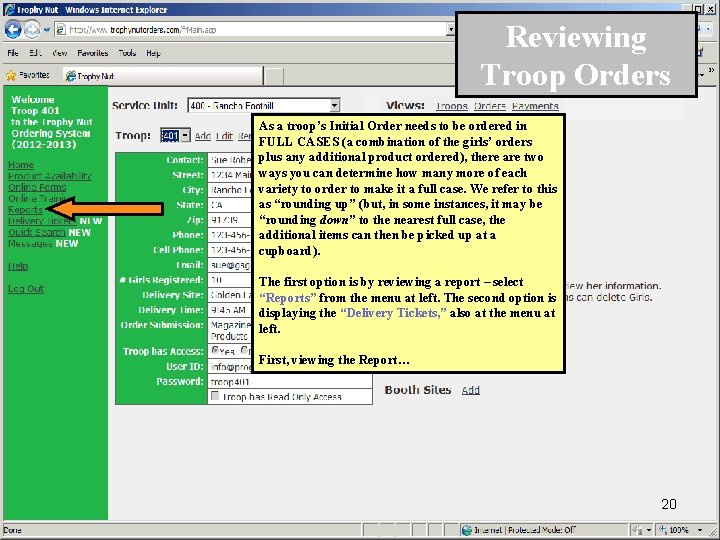Click the zoom magnifier icon
The image size is (720, 540).
663,530
